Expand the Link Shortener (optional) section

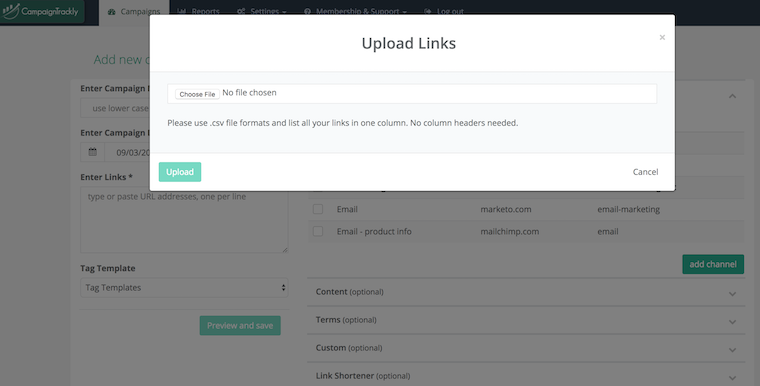point(526,376)
